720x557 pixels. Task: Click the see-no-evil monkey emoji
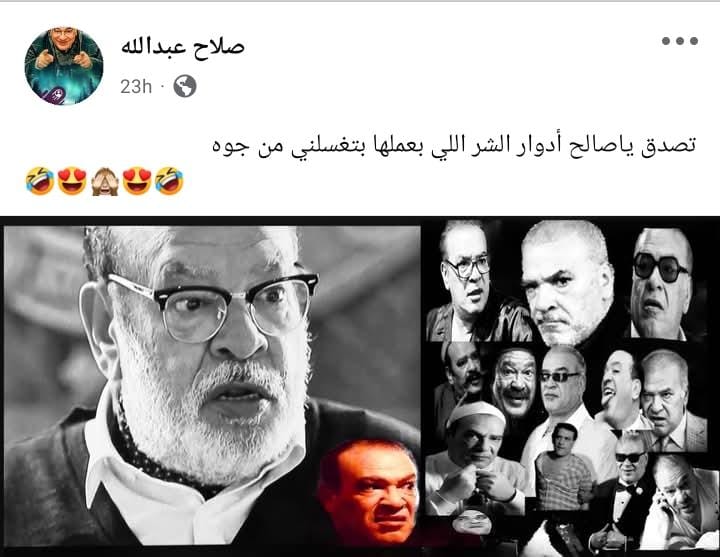(x=105, y=181)
